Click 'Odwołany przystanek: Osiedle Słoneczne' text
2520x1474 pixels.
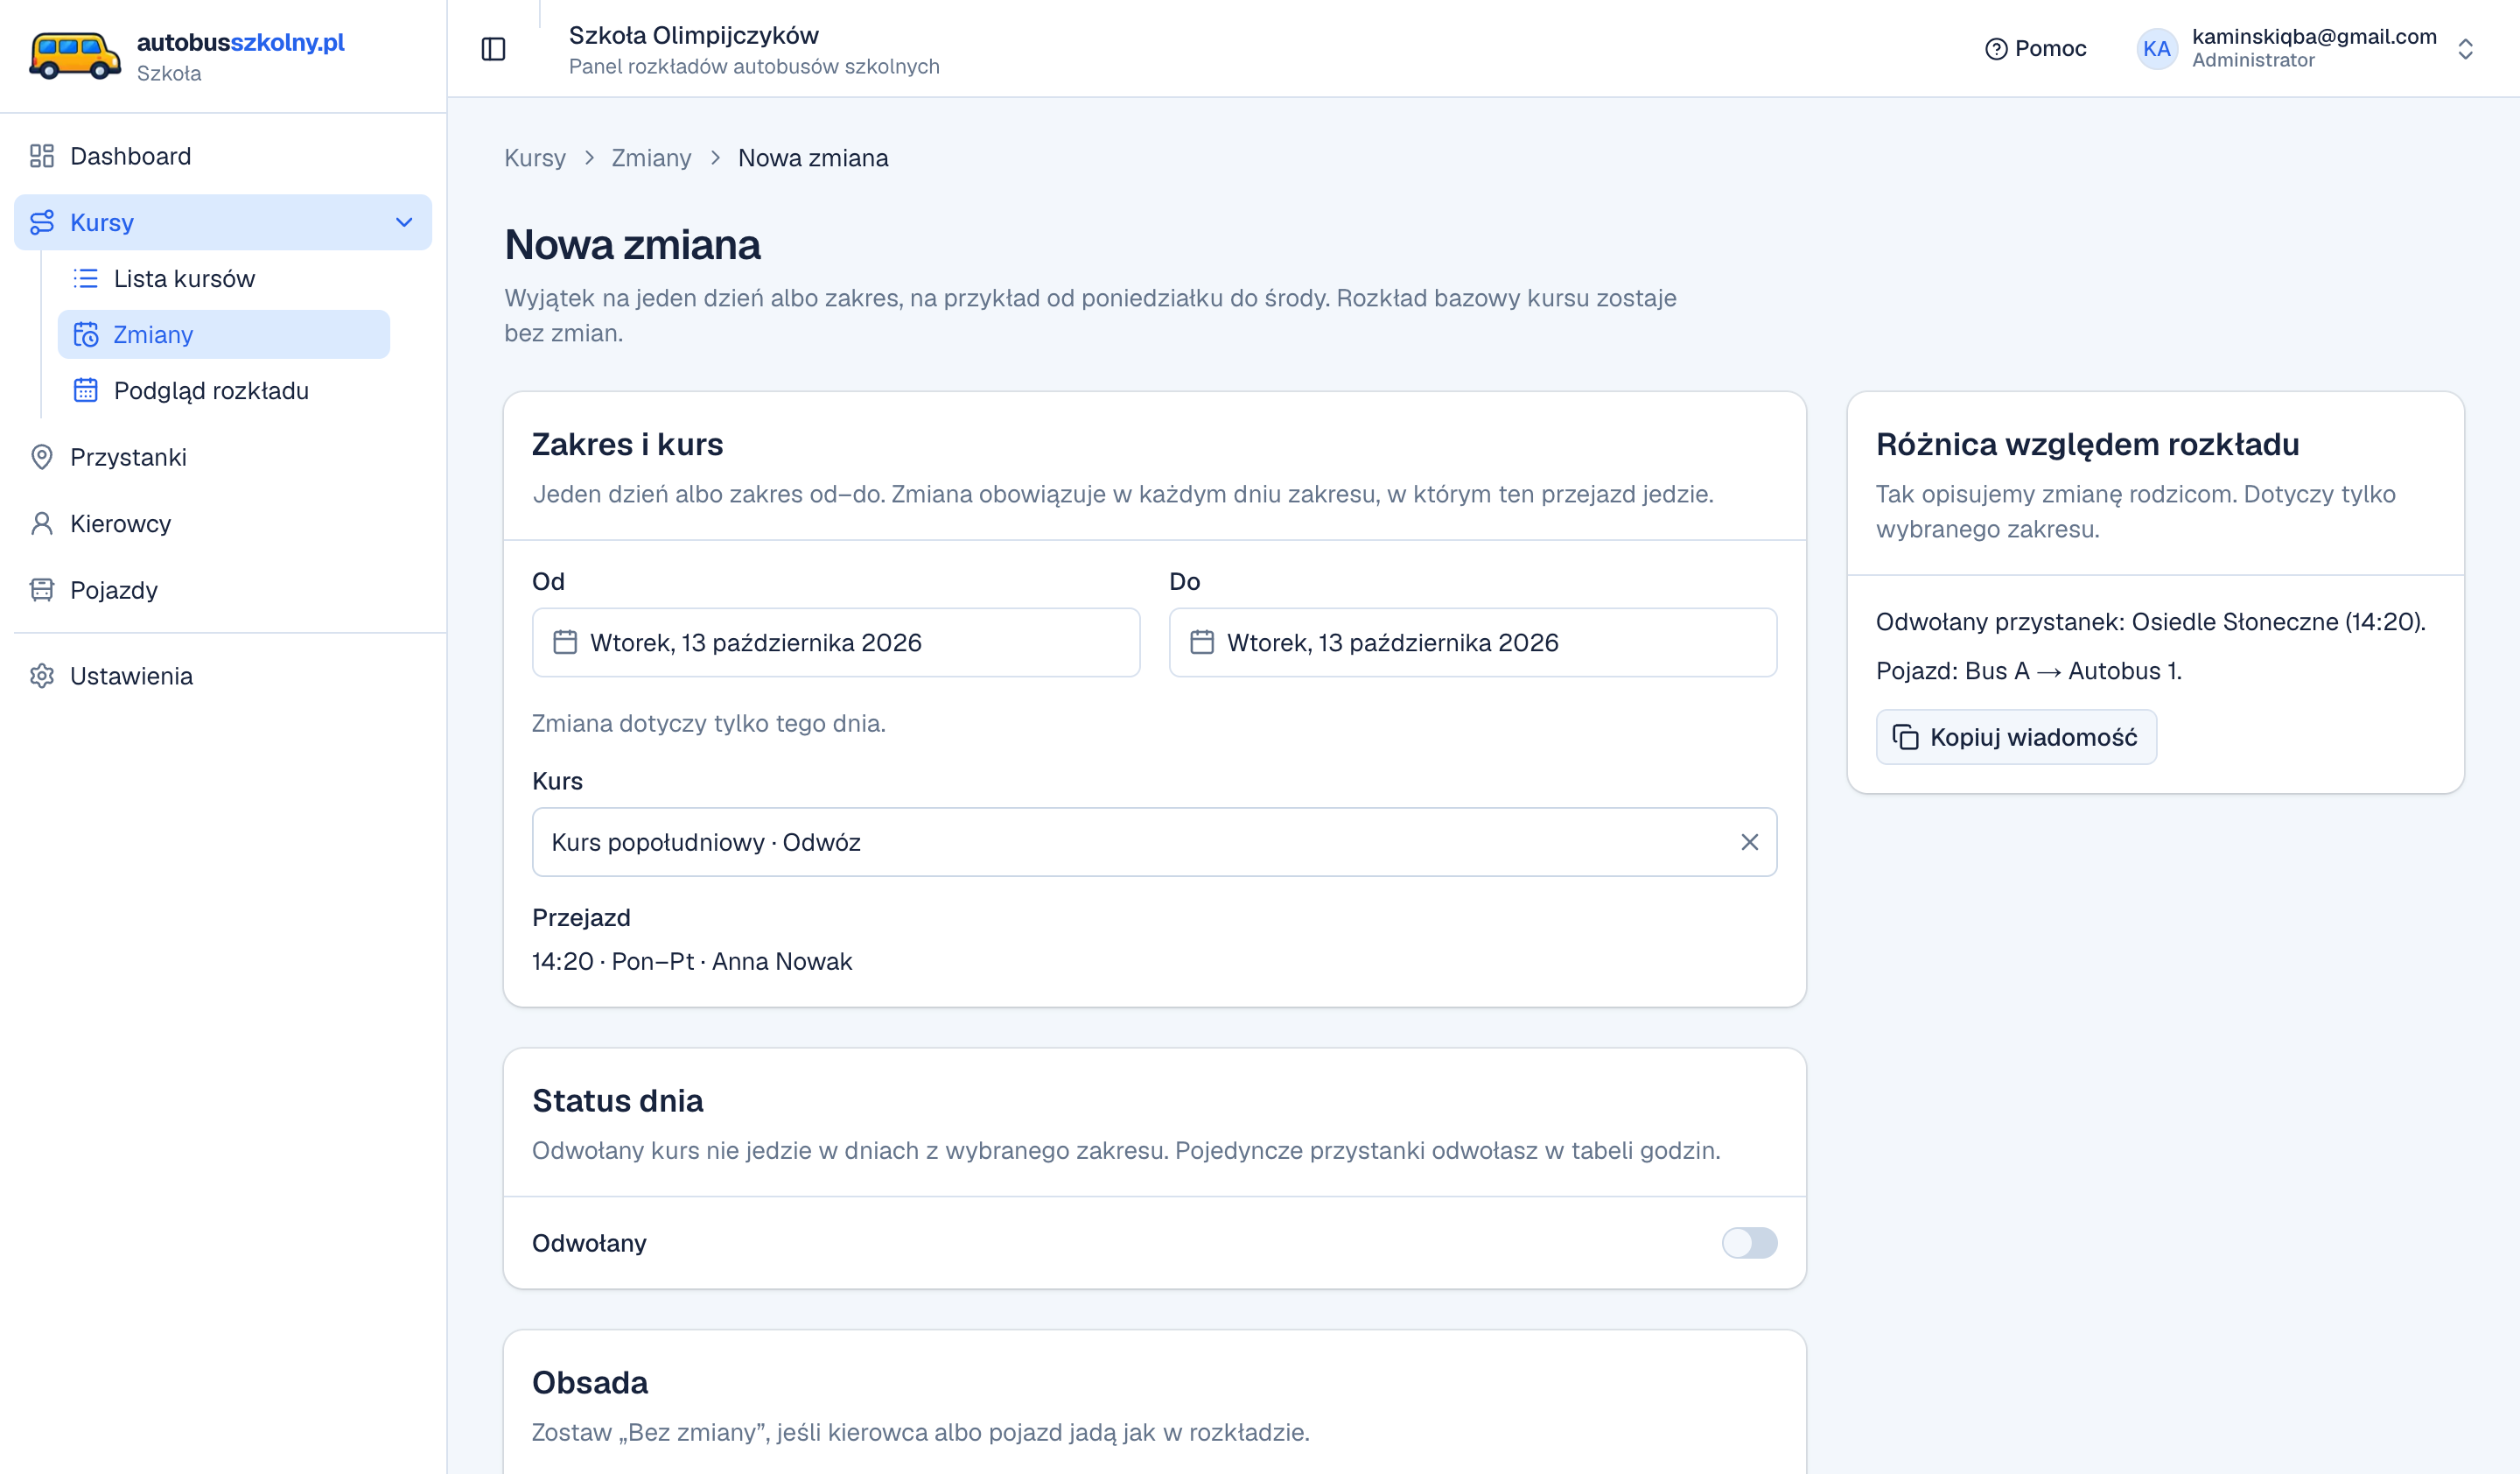pos(2107,622)
